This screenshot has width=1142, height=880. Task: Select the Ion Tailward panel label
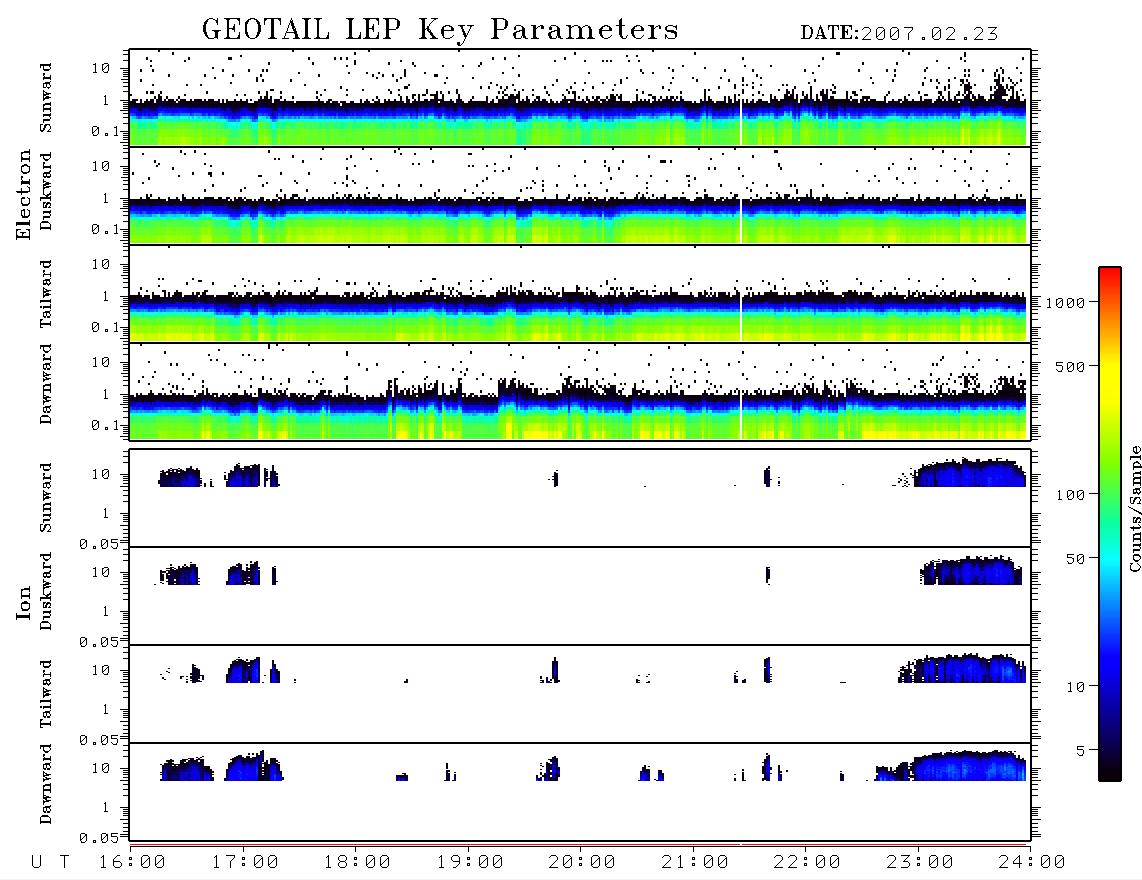pyautogui.click(x=46, y=694)
